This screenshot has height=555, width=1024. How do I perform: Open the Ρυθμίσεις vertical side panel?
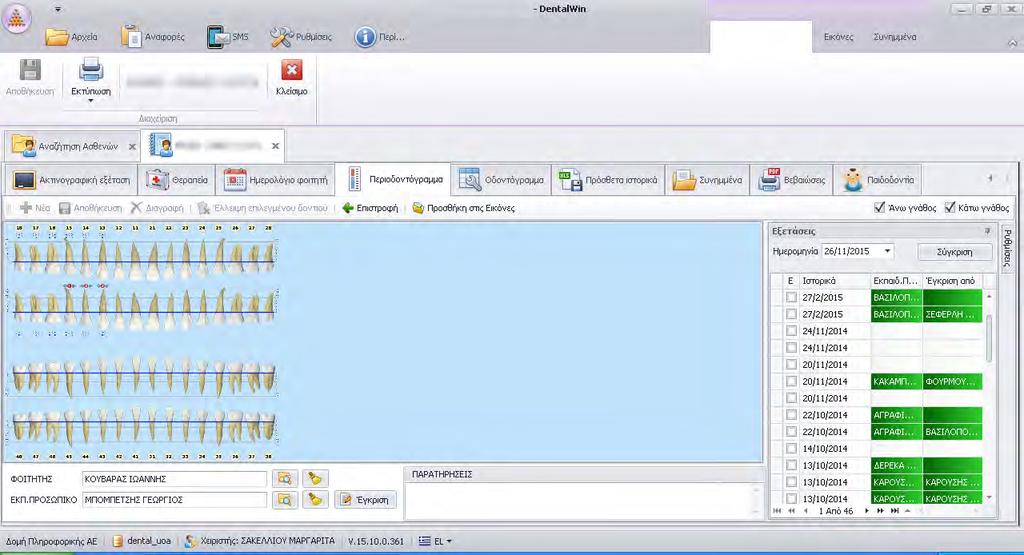click(x=1008, y=247)
